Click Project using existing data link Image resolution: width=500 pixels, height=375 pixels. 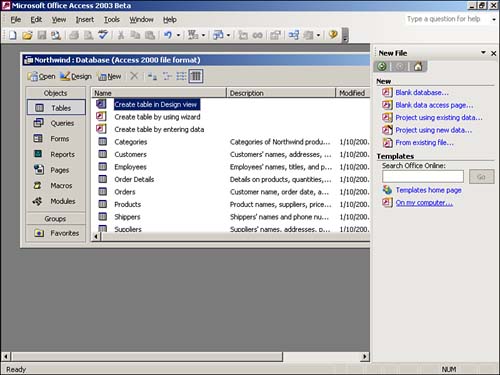[439, 117]
